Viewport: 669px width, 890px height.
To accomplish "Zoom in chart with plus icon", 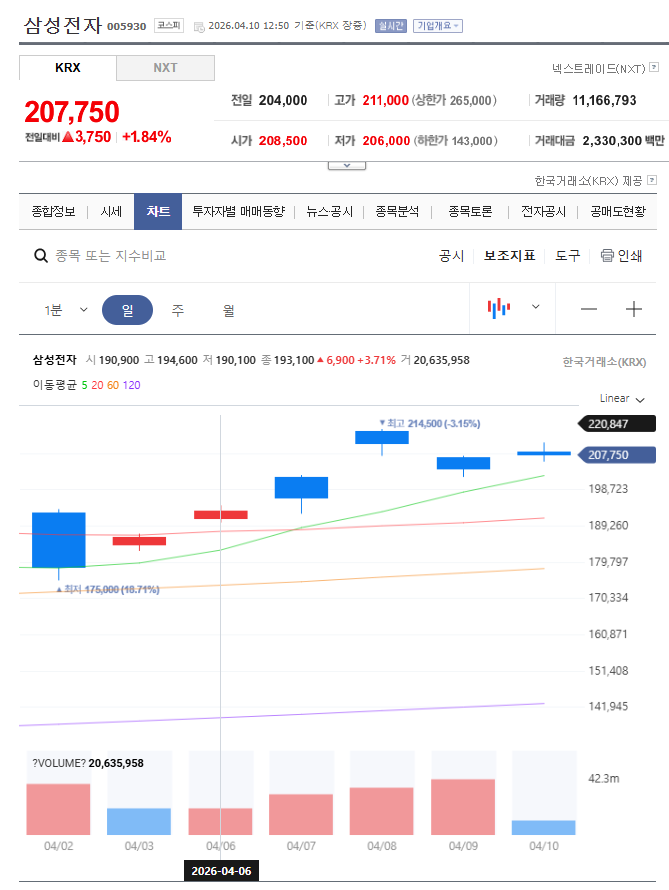I will click(x=633, y=309).
